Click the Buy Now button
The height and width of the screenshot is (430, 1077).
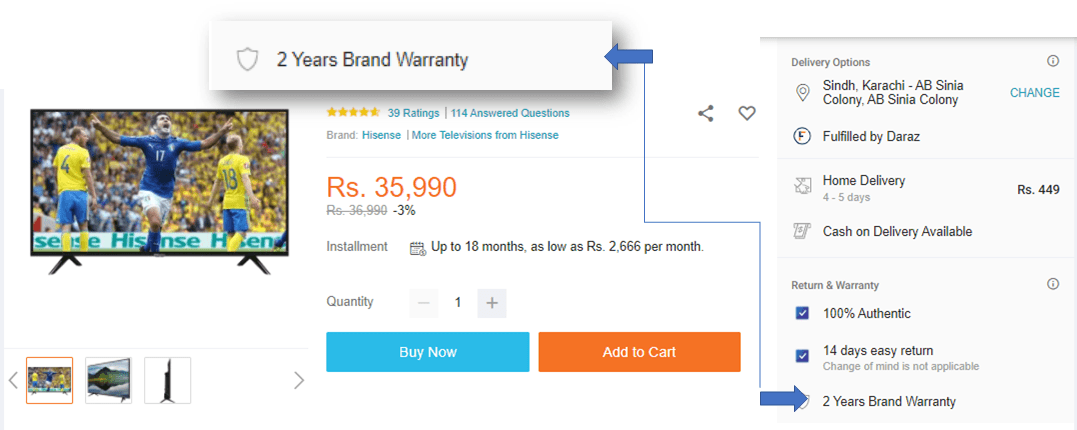coord(427,352)
